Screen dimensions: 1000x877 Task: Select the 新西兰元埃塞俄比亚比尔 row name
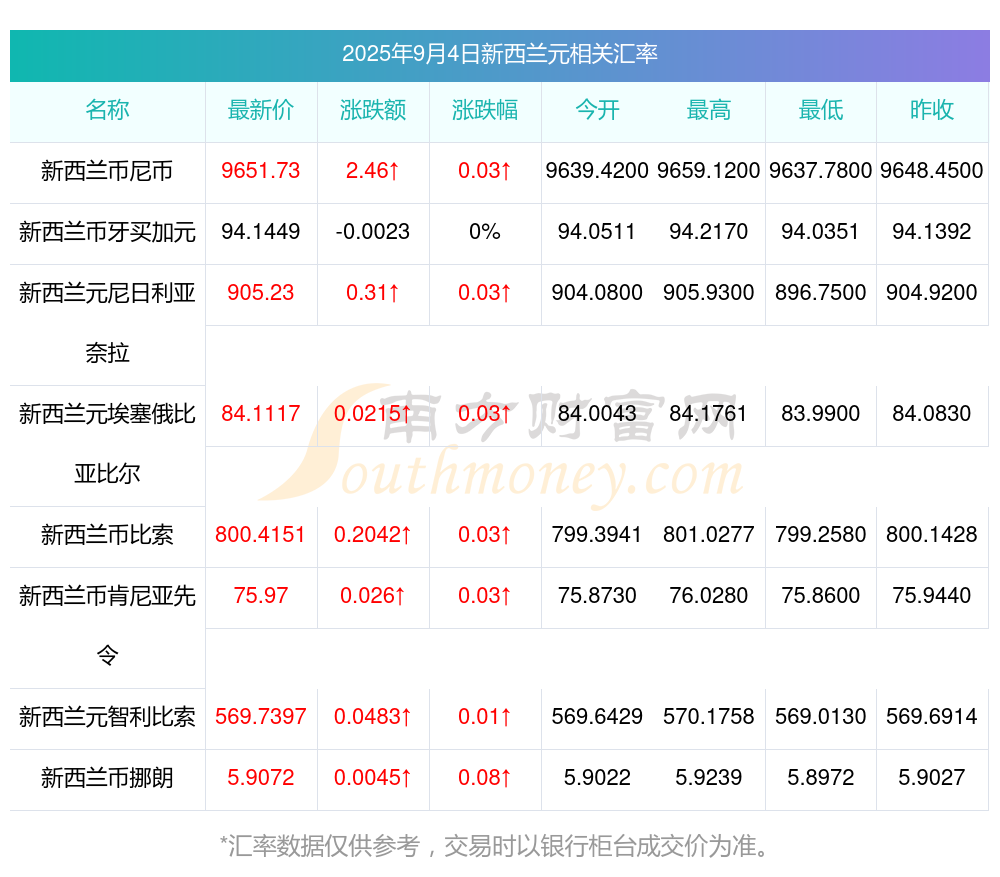(107, 444)
